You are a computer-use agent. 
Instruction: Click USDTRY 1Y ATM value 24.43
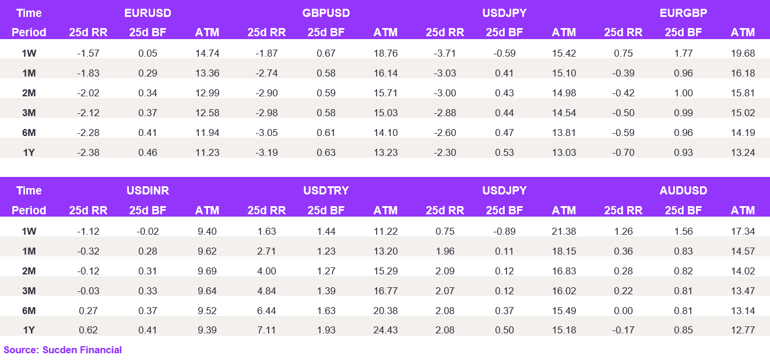[385, 330]
